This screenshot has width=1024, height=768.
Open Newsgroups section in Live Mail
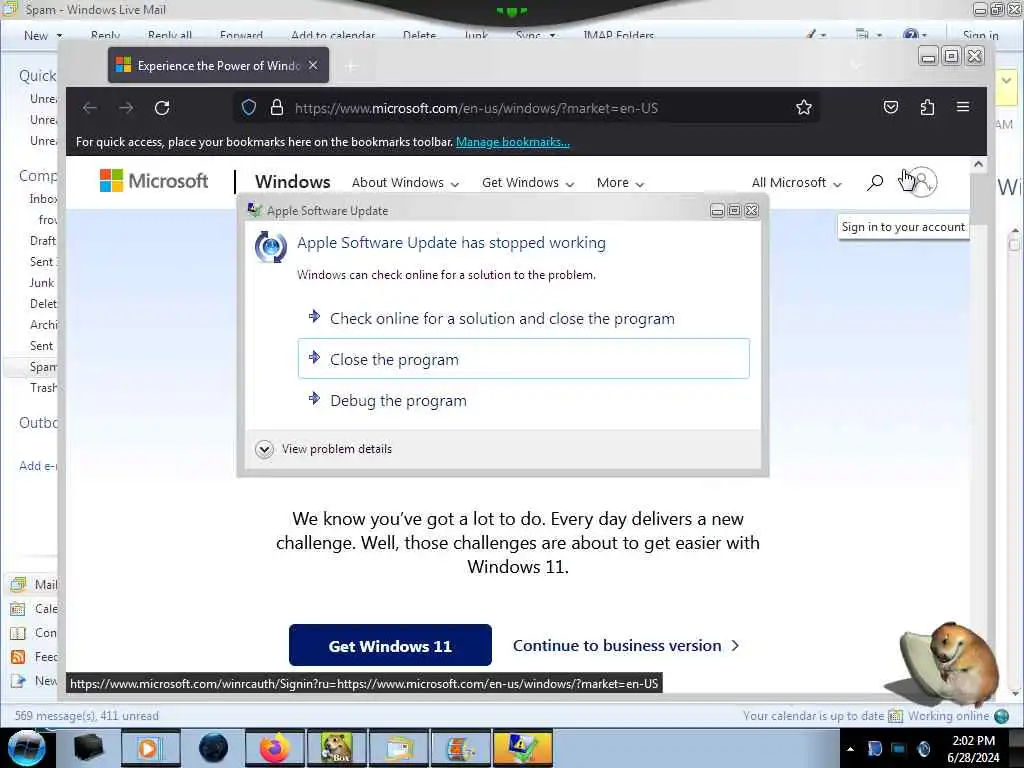coord(34,681)
